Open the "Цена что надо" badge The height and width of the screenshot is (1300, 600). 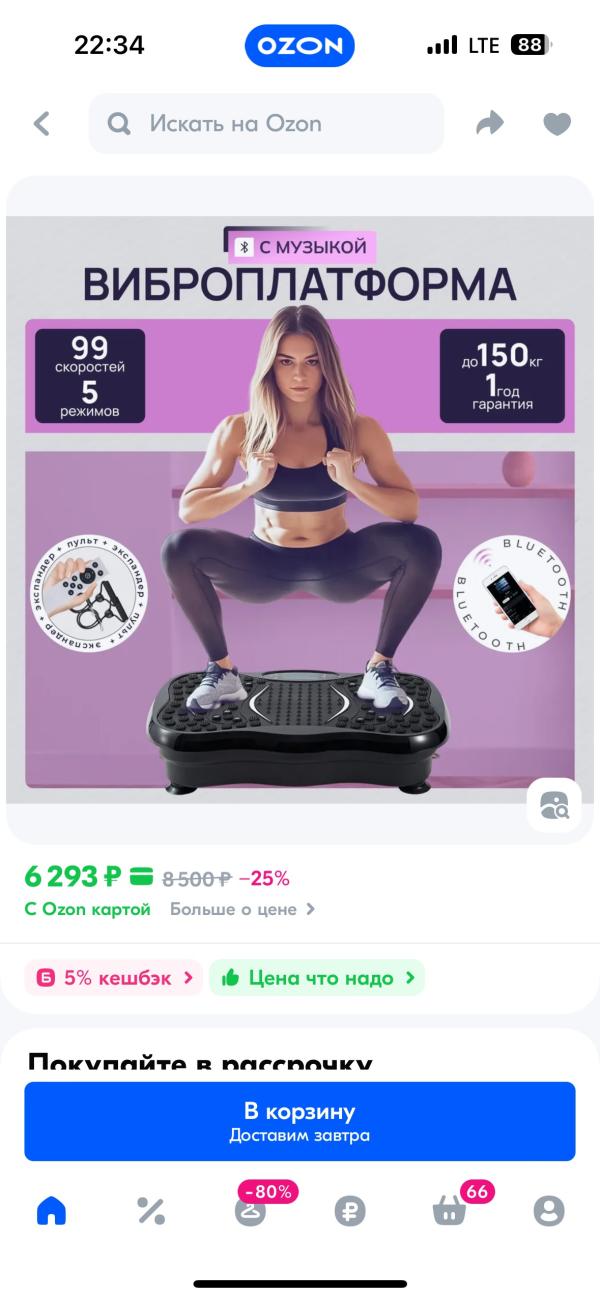317,978
